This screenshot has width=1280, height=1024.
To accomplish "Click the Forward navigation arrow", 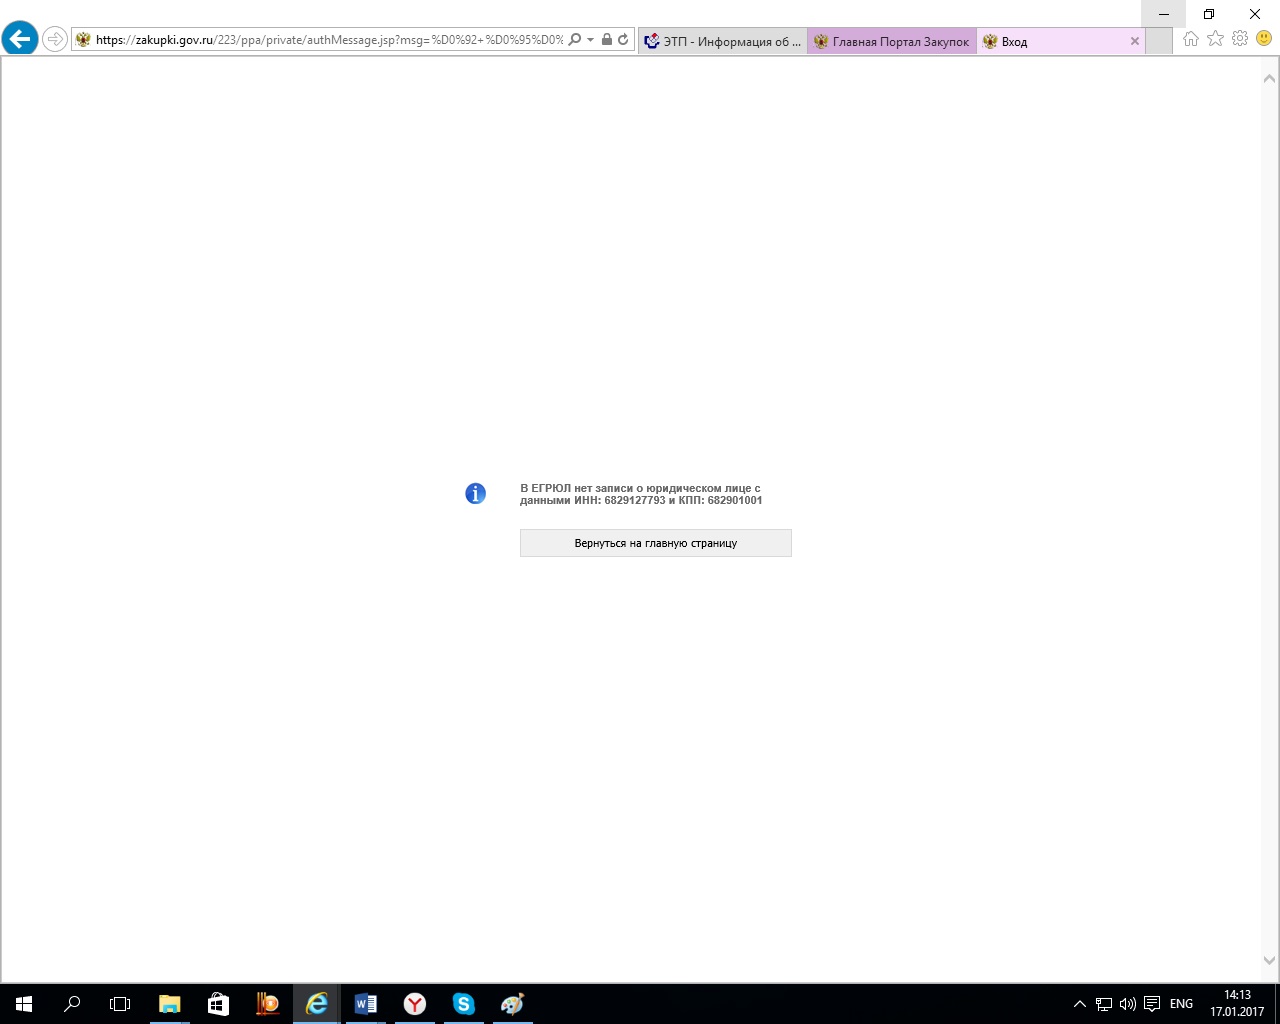I will (x=55, y=40).
